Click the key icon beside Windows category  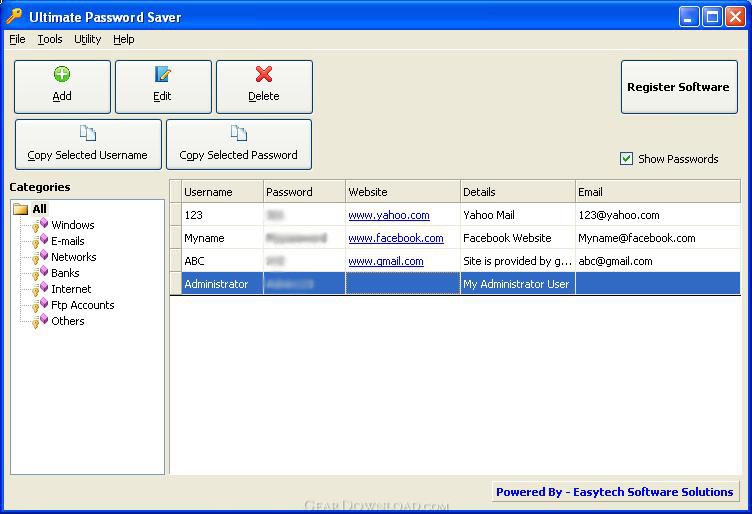point(40,225)
